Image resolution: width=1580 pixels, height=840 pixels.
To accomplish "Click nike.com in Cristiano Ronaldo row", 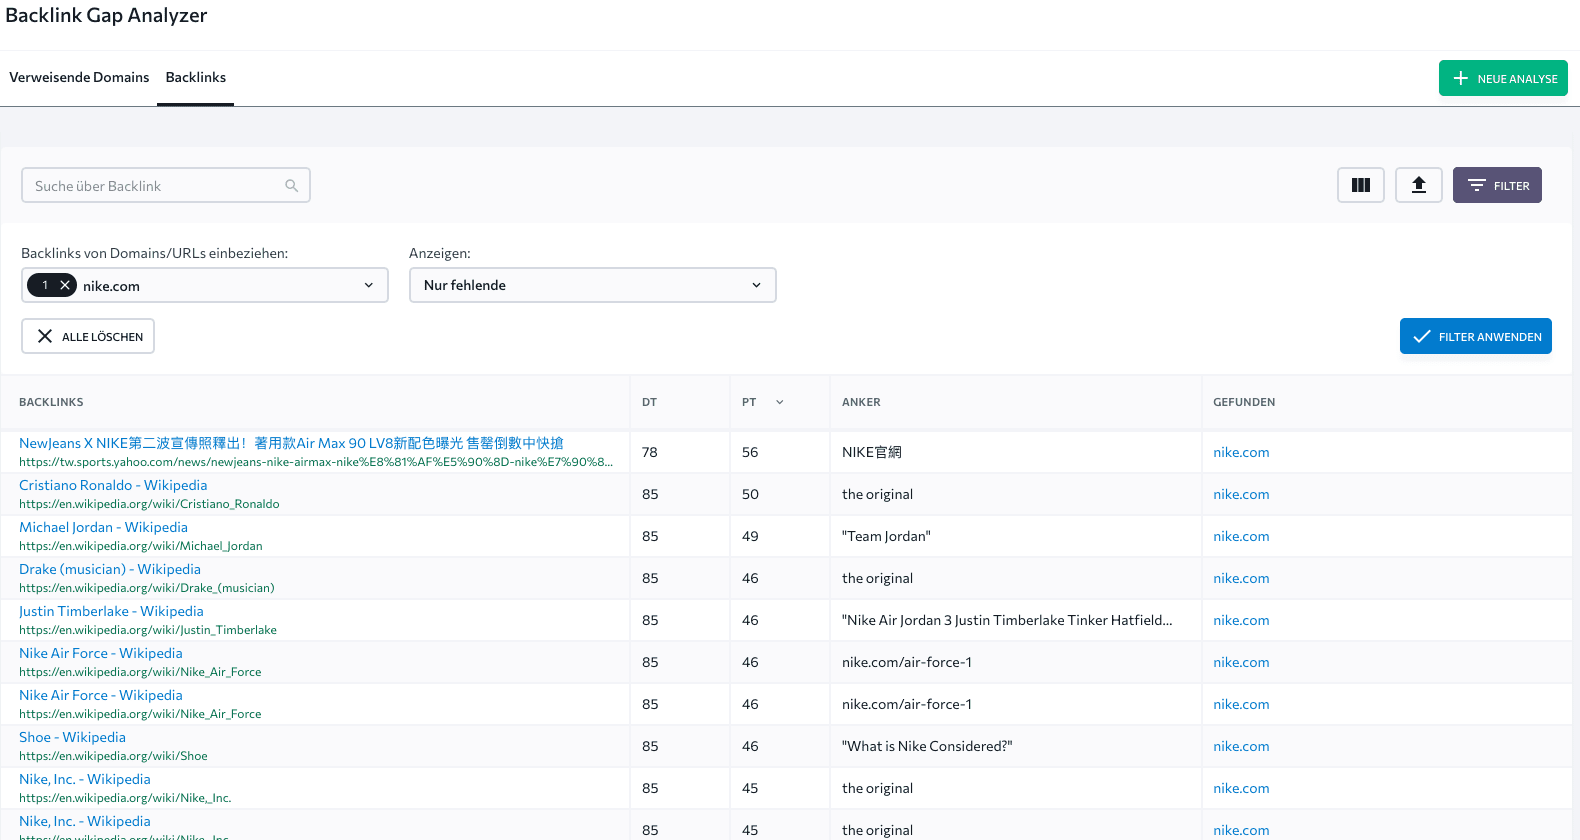I will tap(1241, 494).
